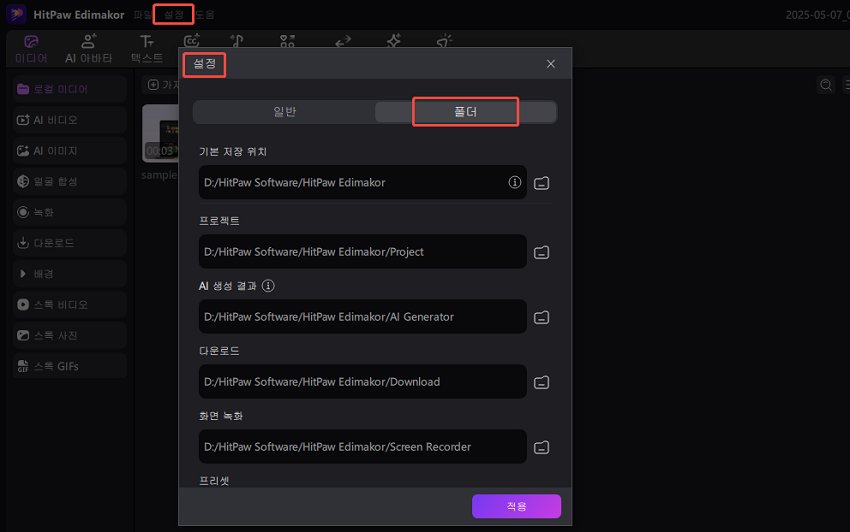Select 로컬 미디어 in the sidebar
Screen dimensions: 850x532
[x=69, y=89]
